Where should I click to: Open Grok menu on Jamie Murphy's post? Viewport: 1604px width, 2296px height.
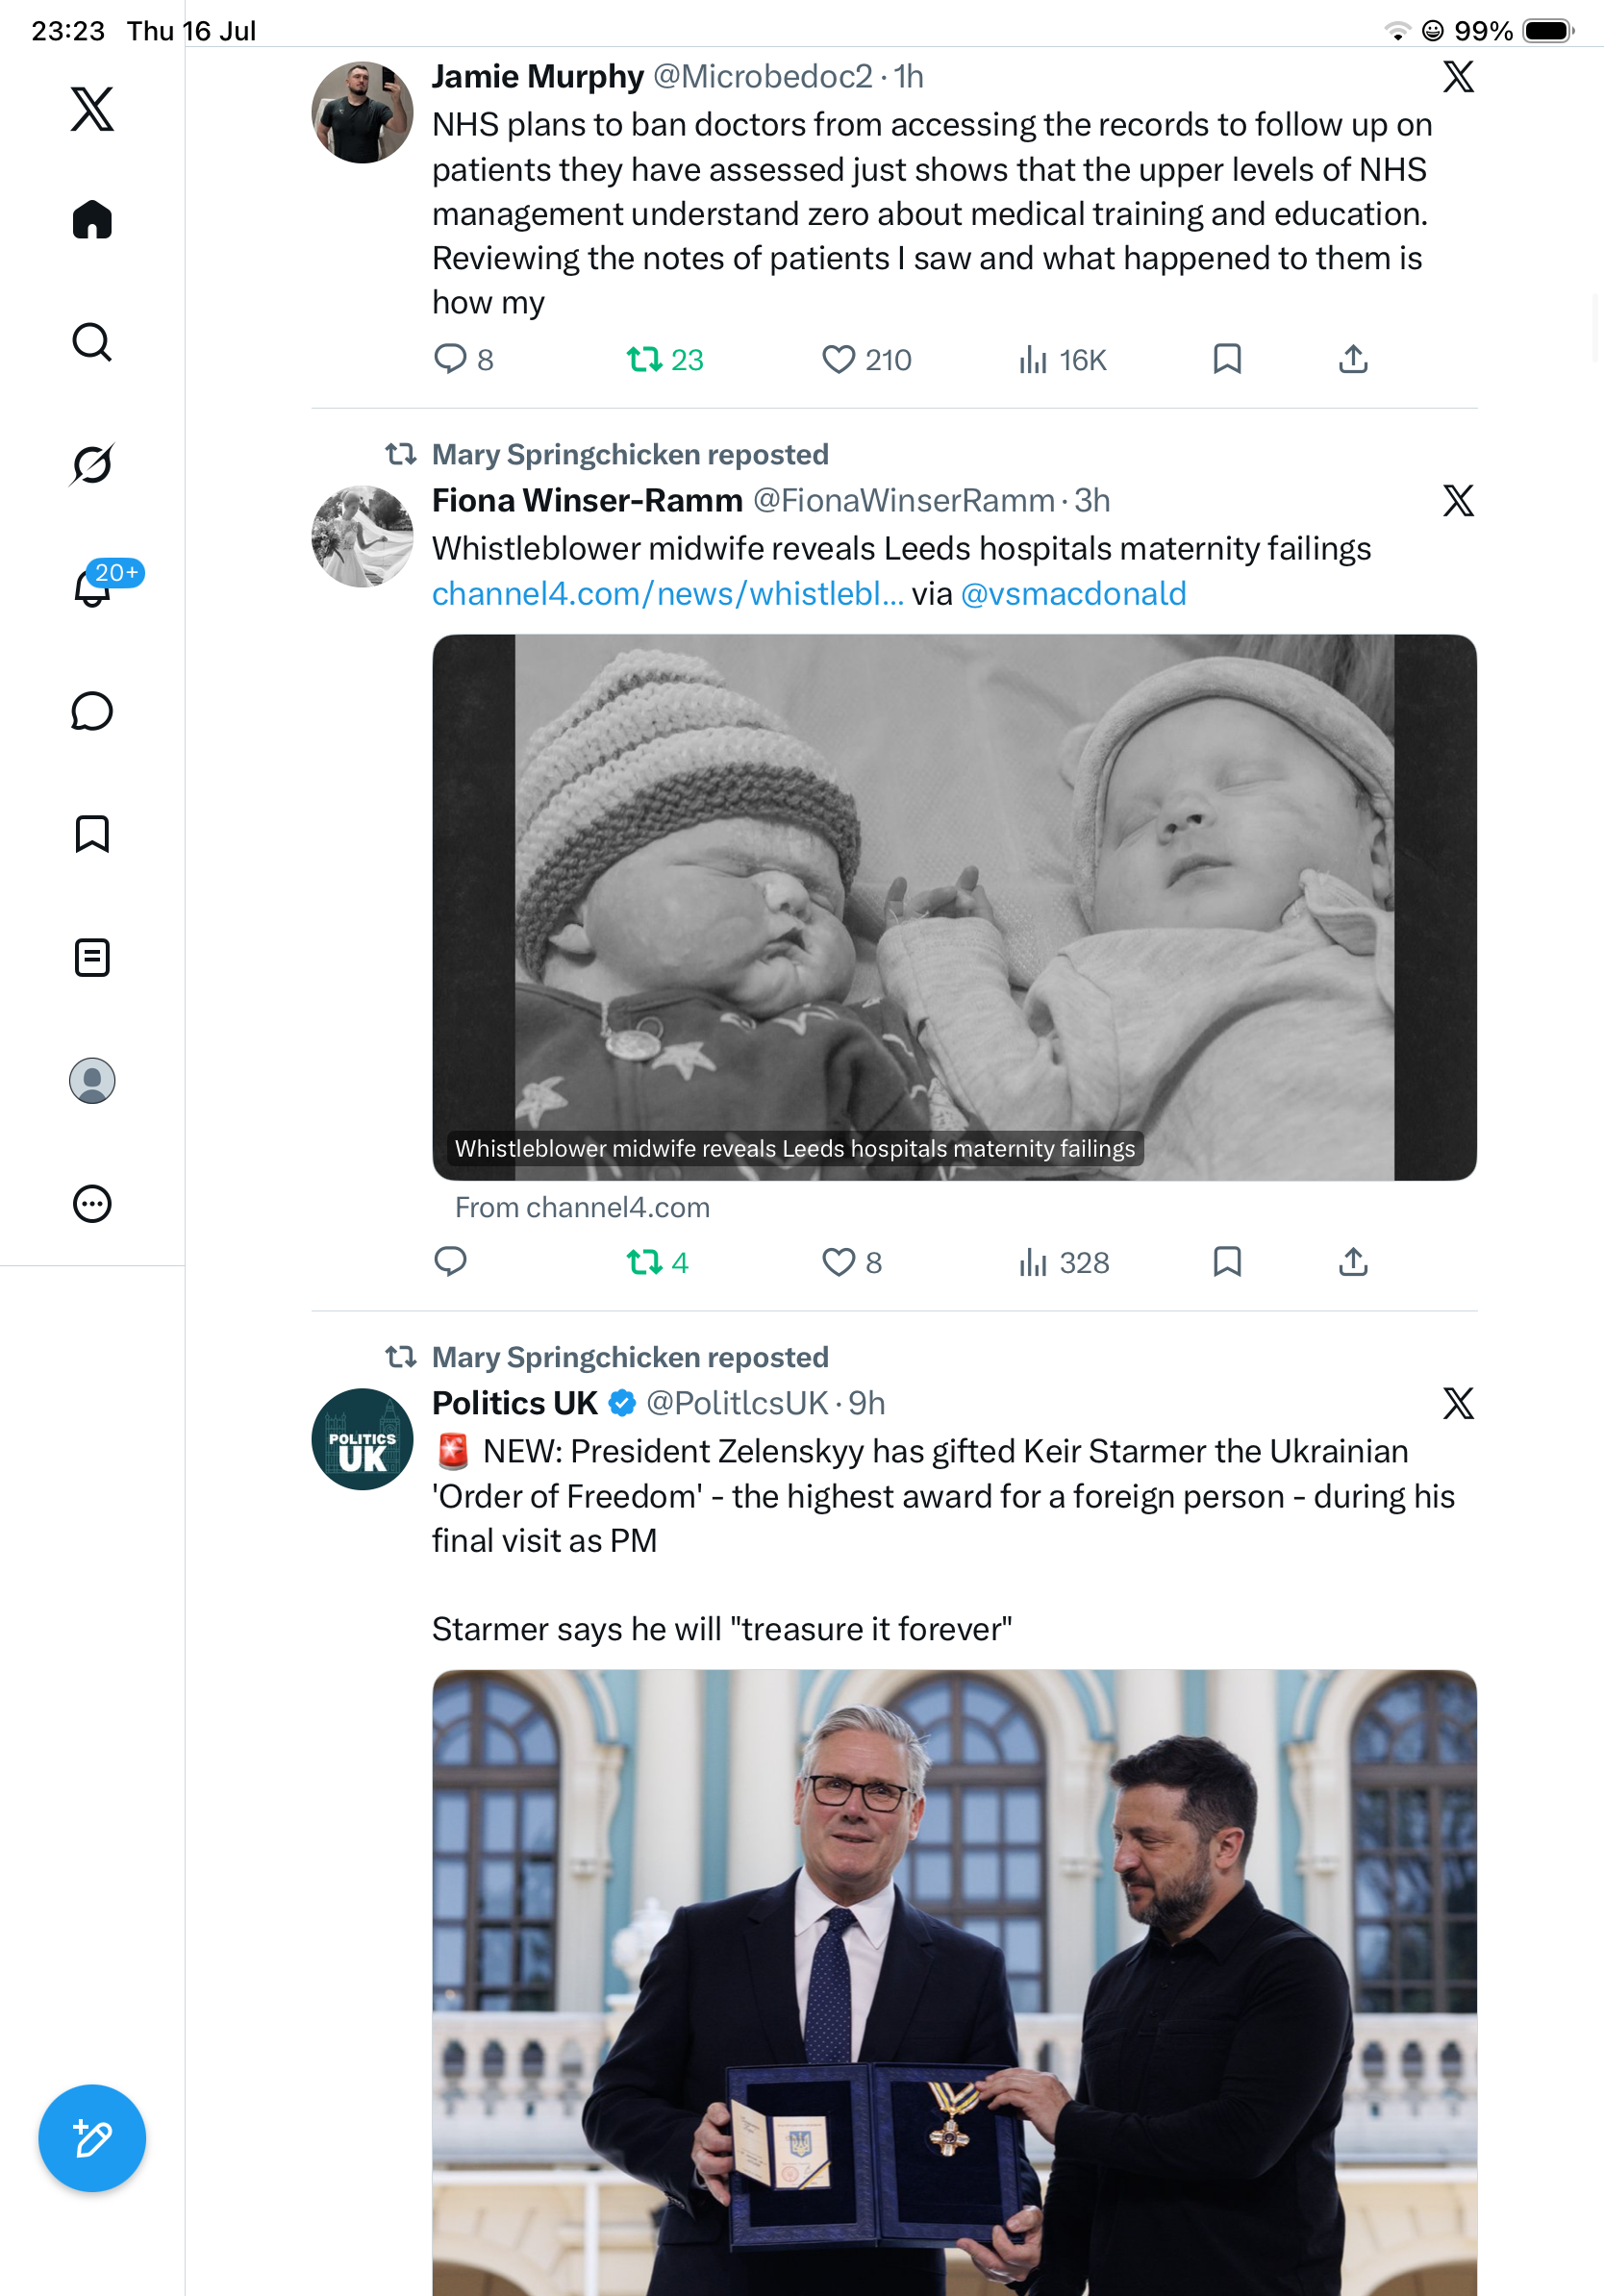[x=1458, y=77]
